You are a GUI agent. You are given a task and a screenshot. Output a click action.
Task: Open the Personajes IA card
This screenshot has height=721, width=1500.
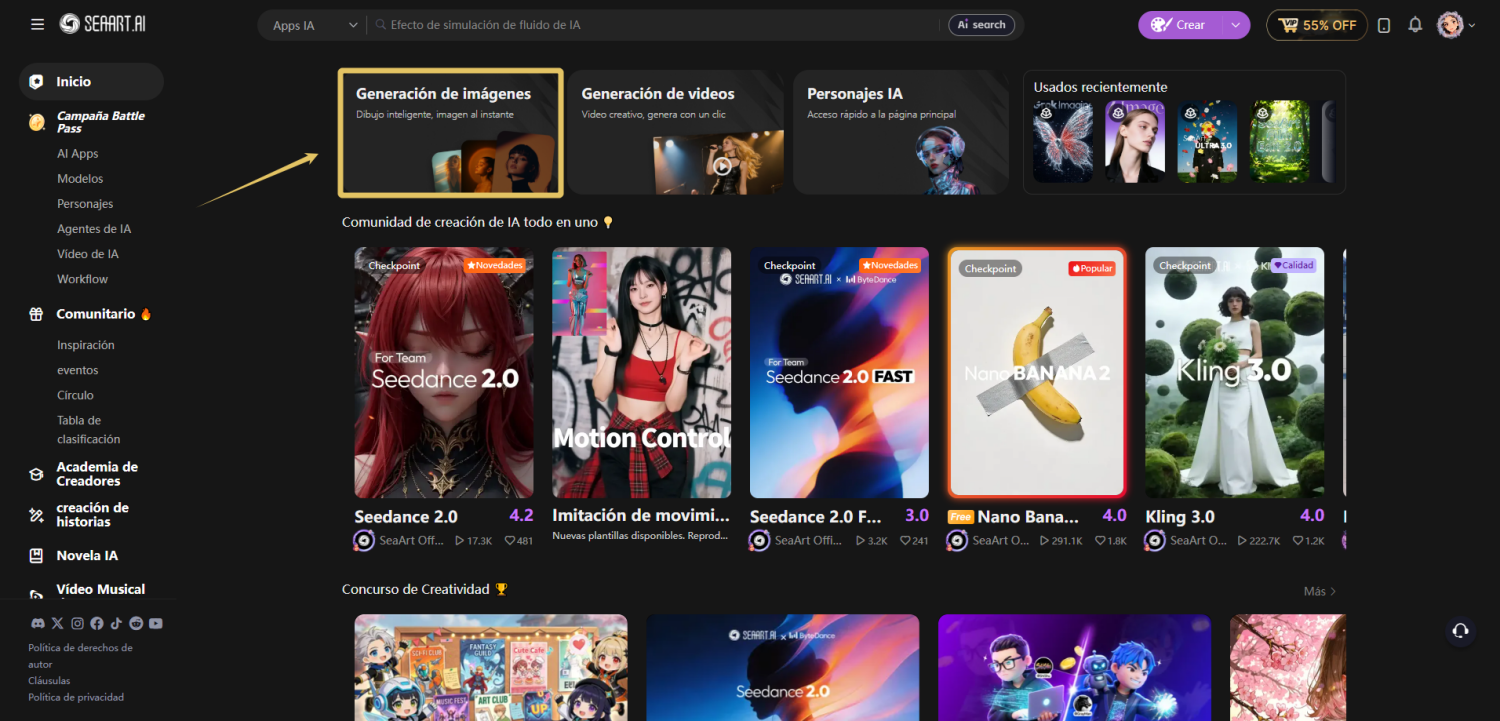901,133
